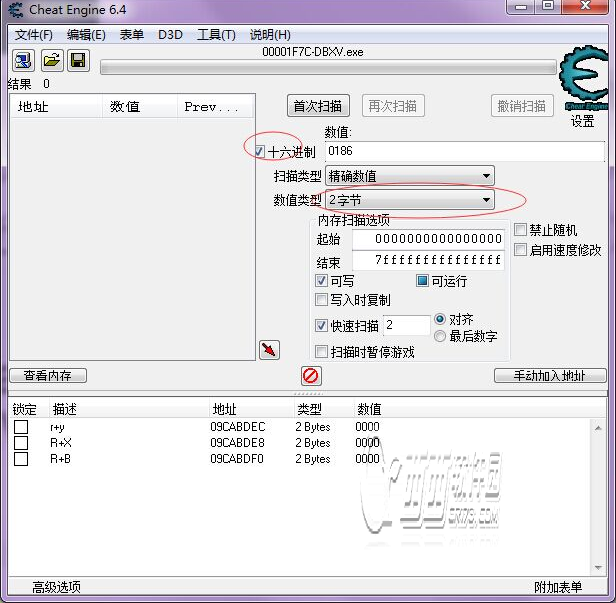This screenshot has width=616, height=603.
Task: Click the red clear address list icon
Action: click(x=311, y=376)
